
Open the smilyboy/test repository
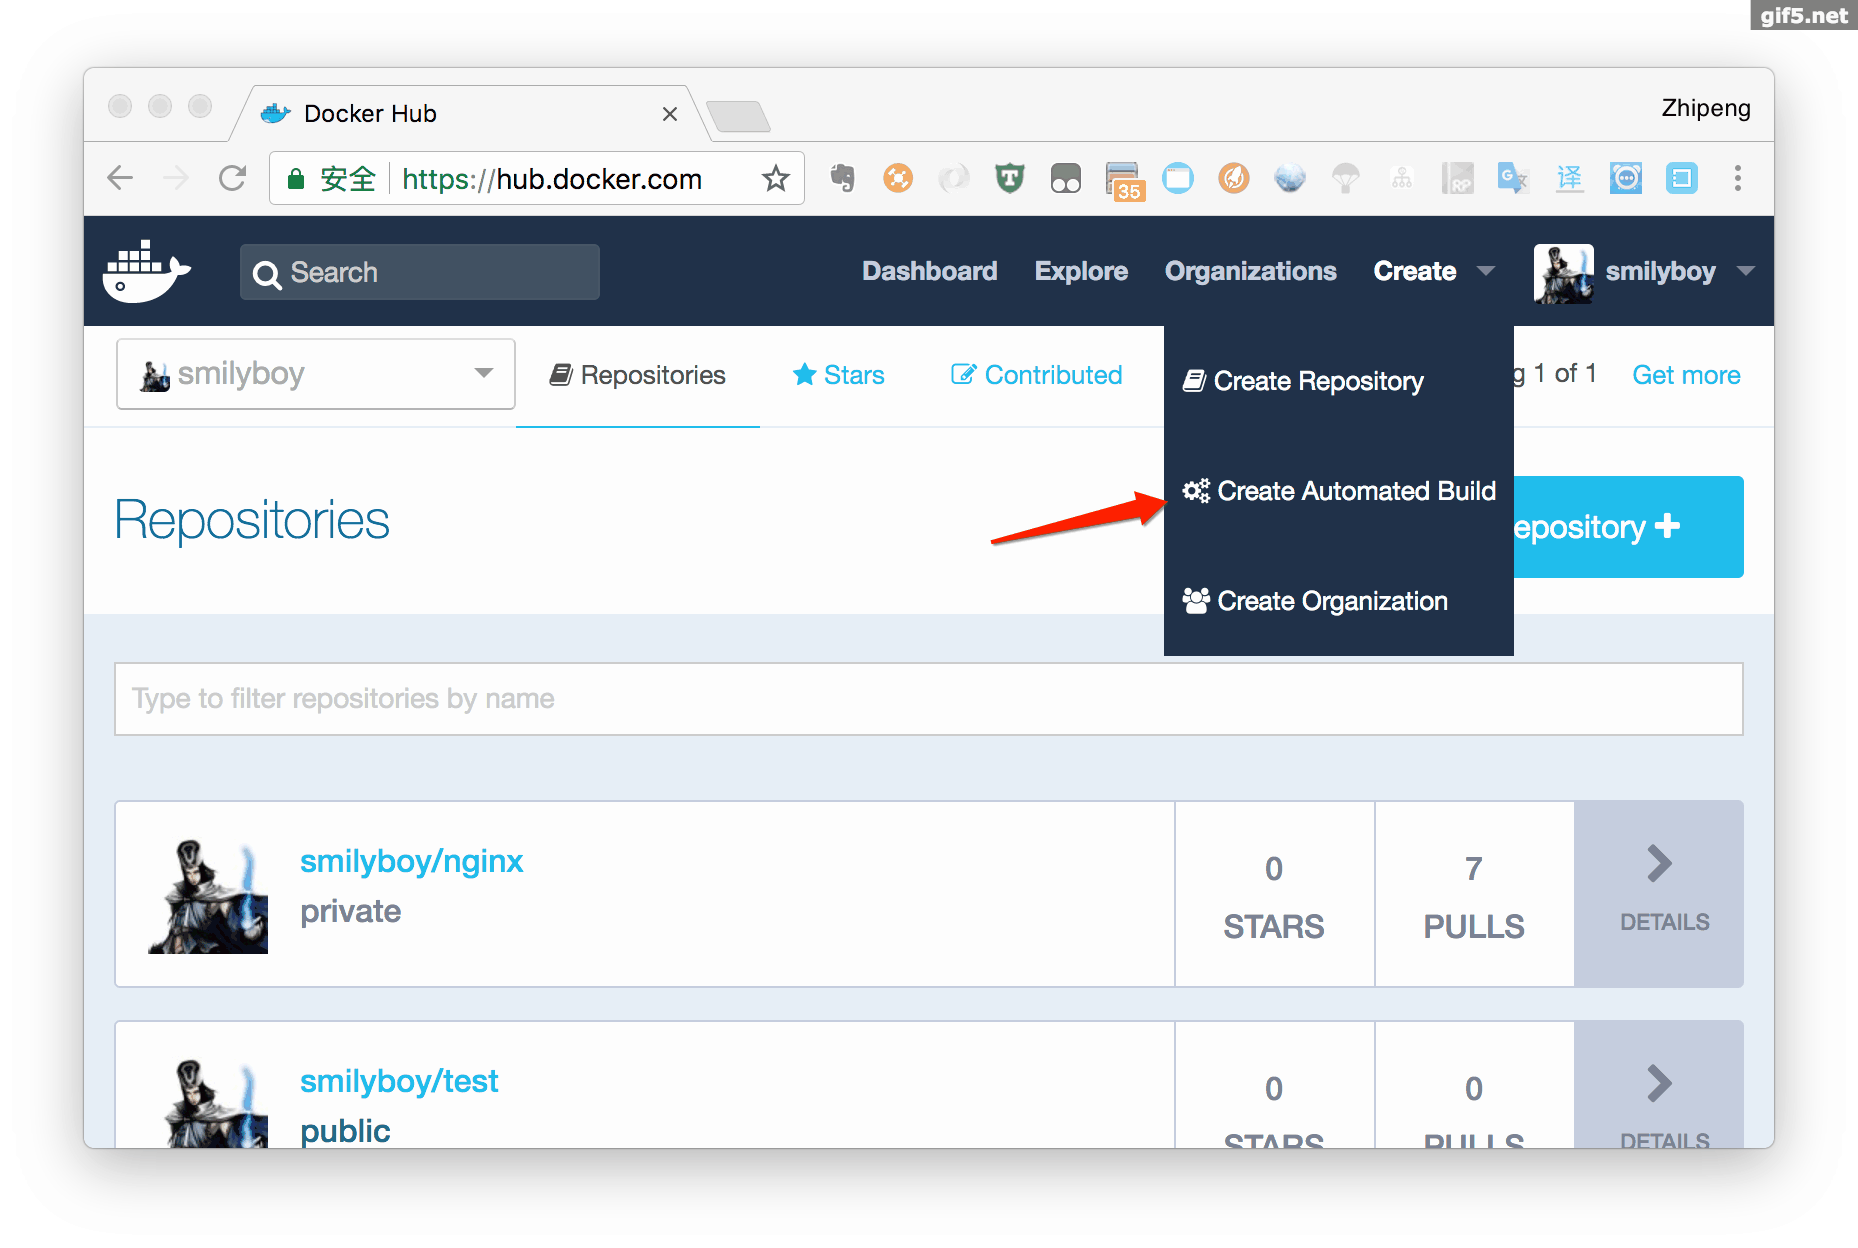tap(399, 1080)
